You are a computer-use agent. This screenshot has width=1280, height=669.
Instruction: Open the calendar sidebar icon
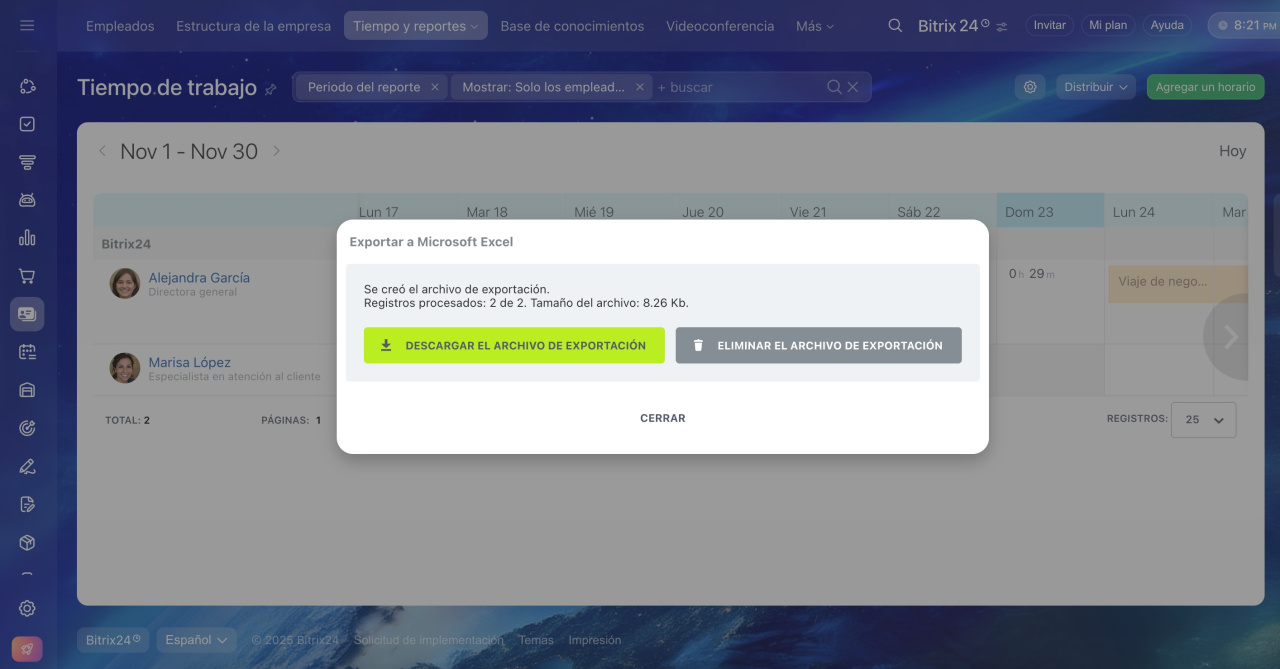[27, 352]
